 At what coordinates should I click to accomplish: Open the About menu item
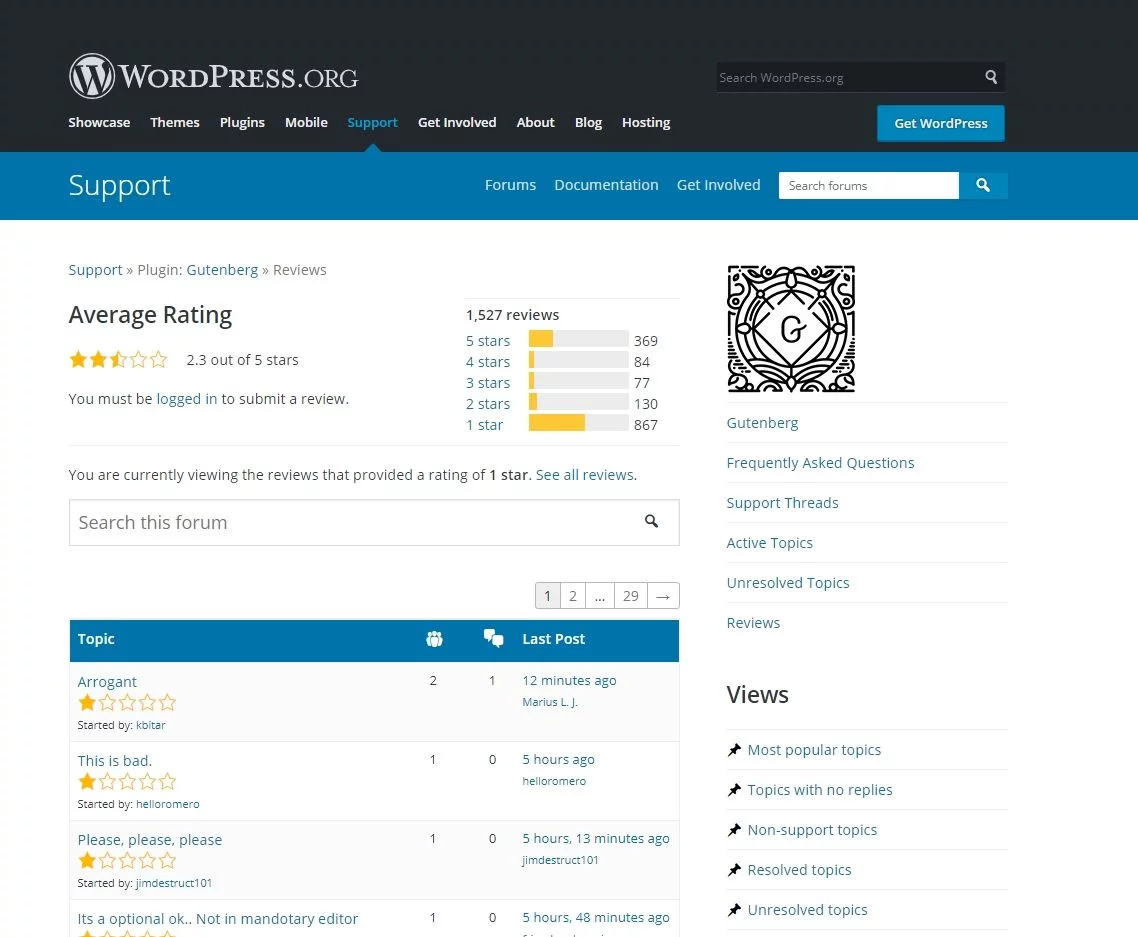tap(536, 123)
